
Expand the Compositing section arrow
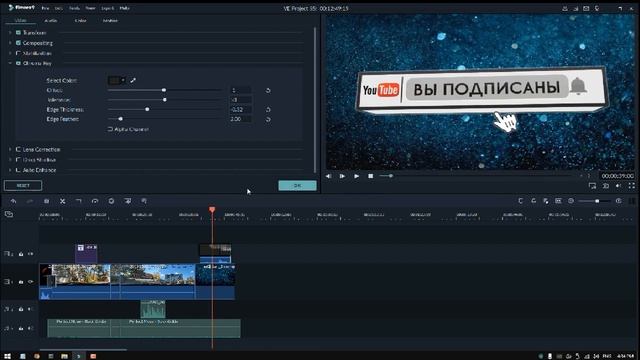pyautogui.click(x=10, y=43)
